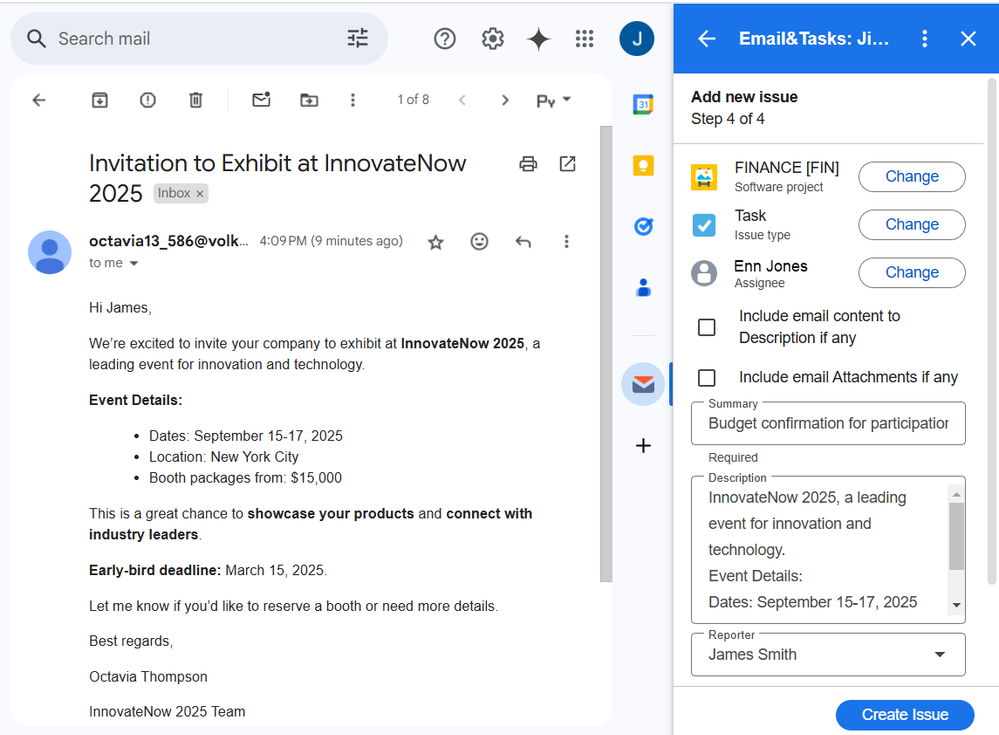
Task: Add emoji reaction to message
Action: 479,241
